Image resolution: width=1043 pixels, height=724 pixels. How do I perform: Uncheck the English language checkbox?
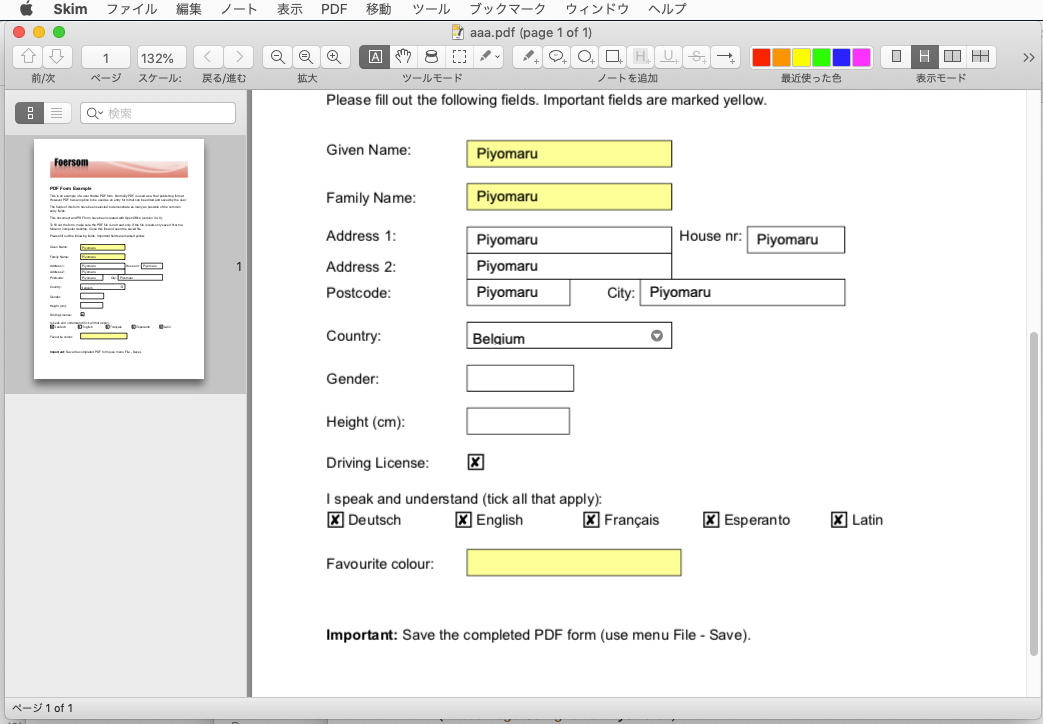tap(463, 519)
